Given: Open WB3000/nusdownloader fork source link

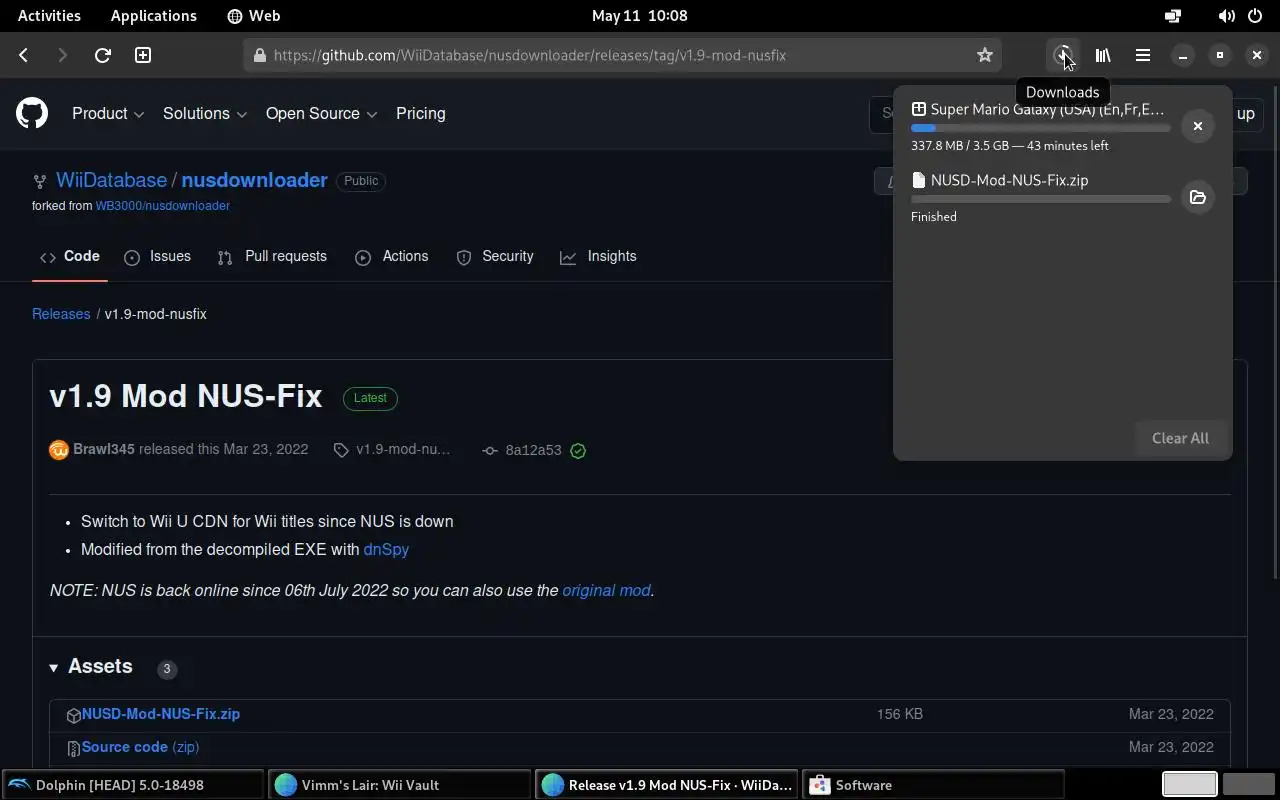Looking at the screenshot, I should [x=163, y=205].
